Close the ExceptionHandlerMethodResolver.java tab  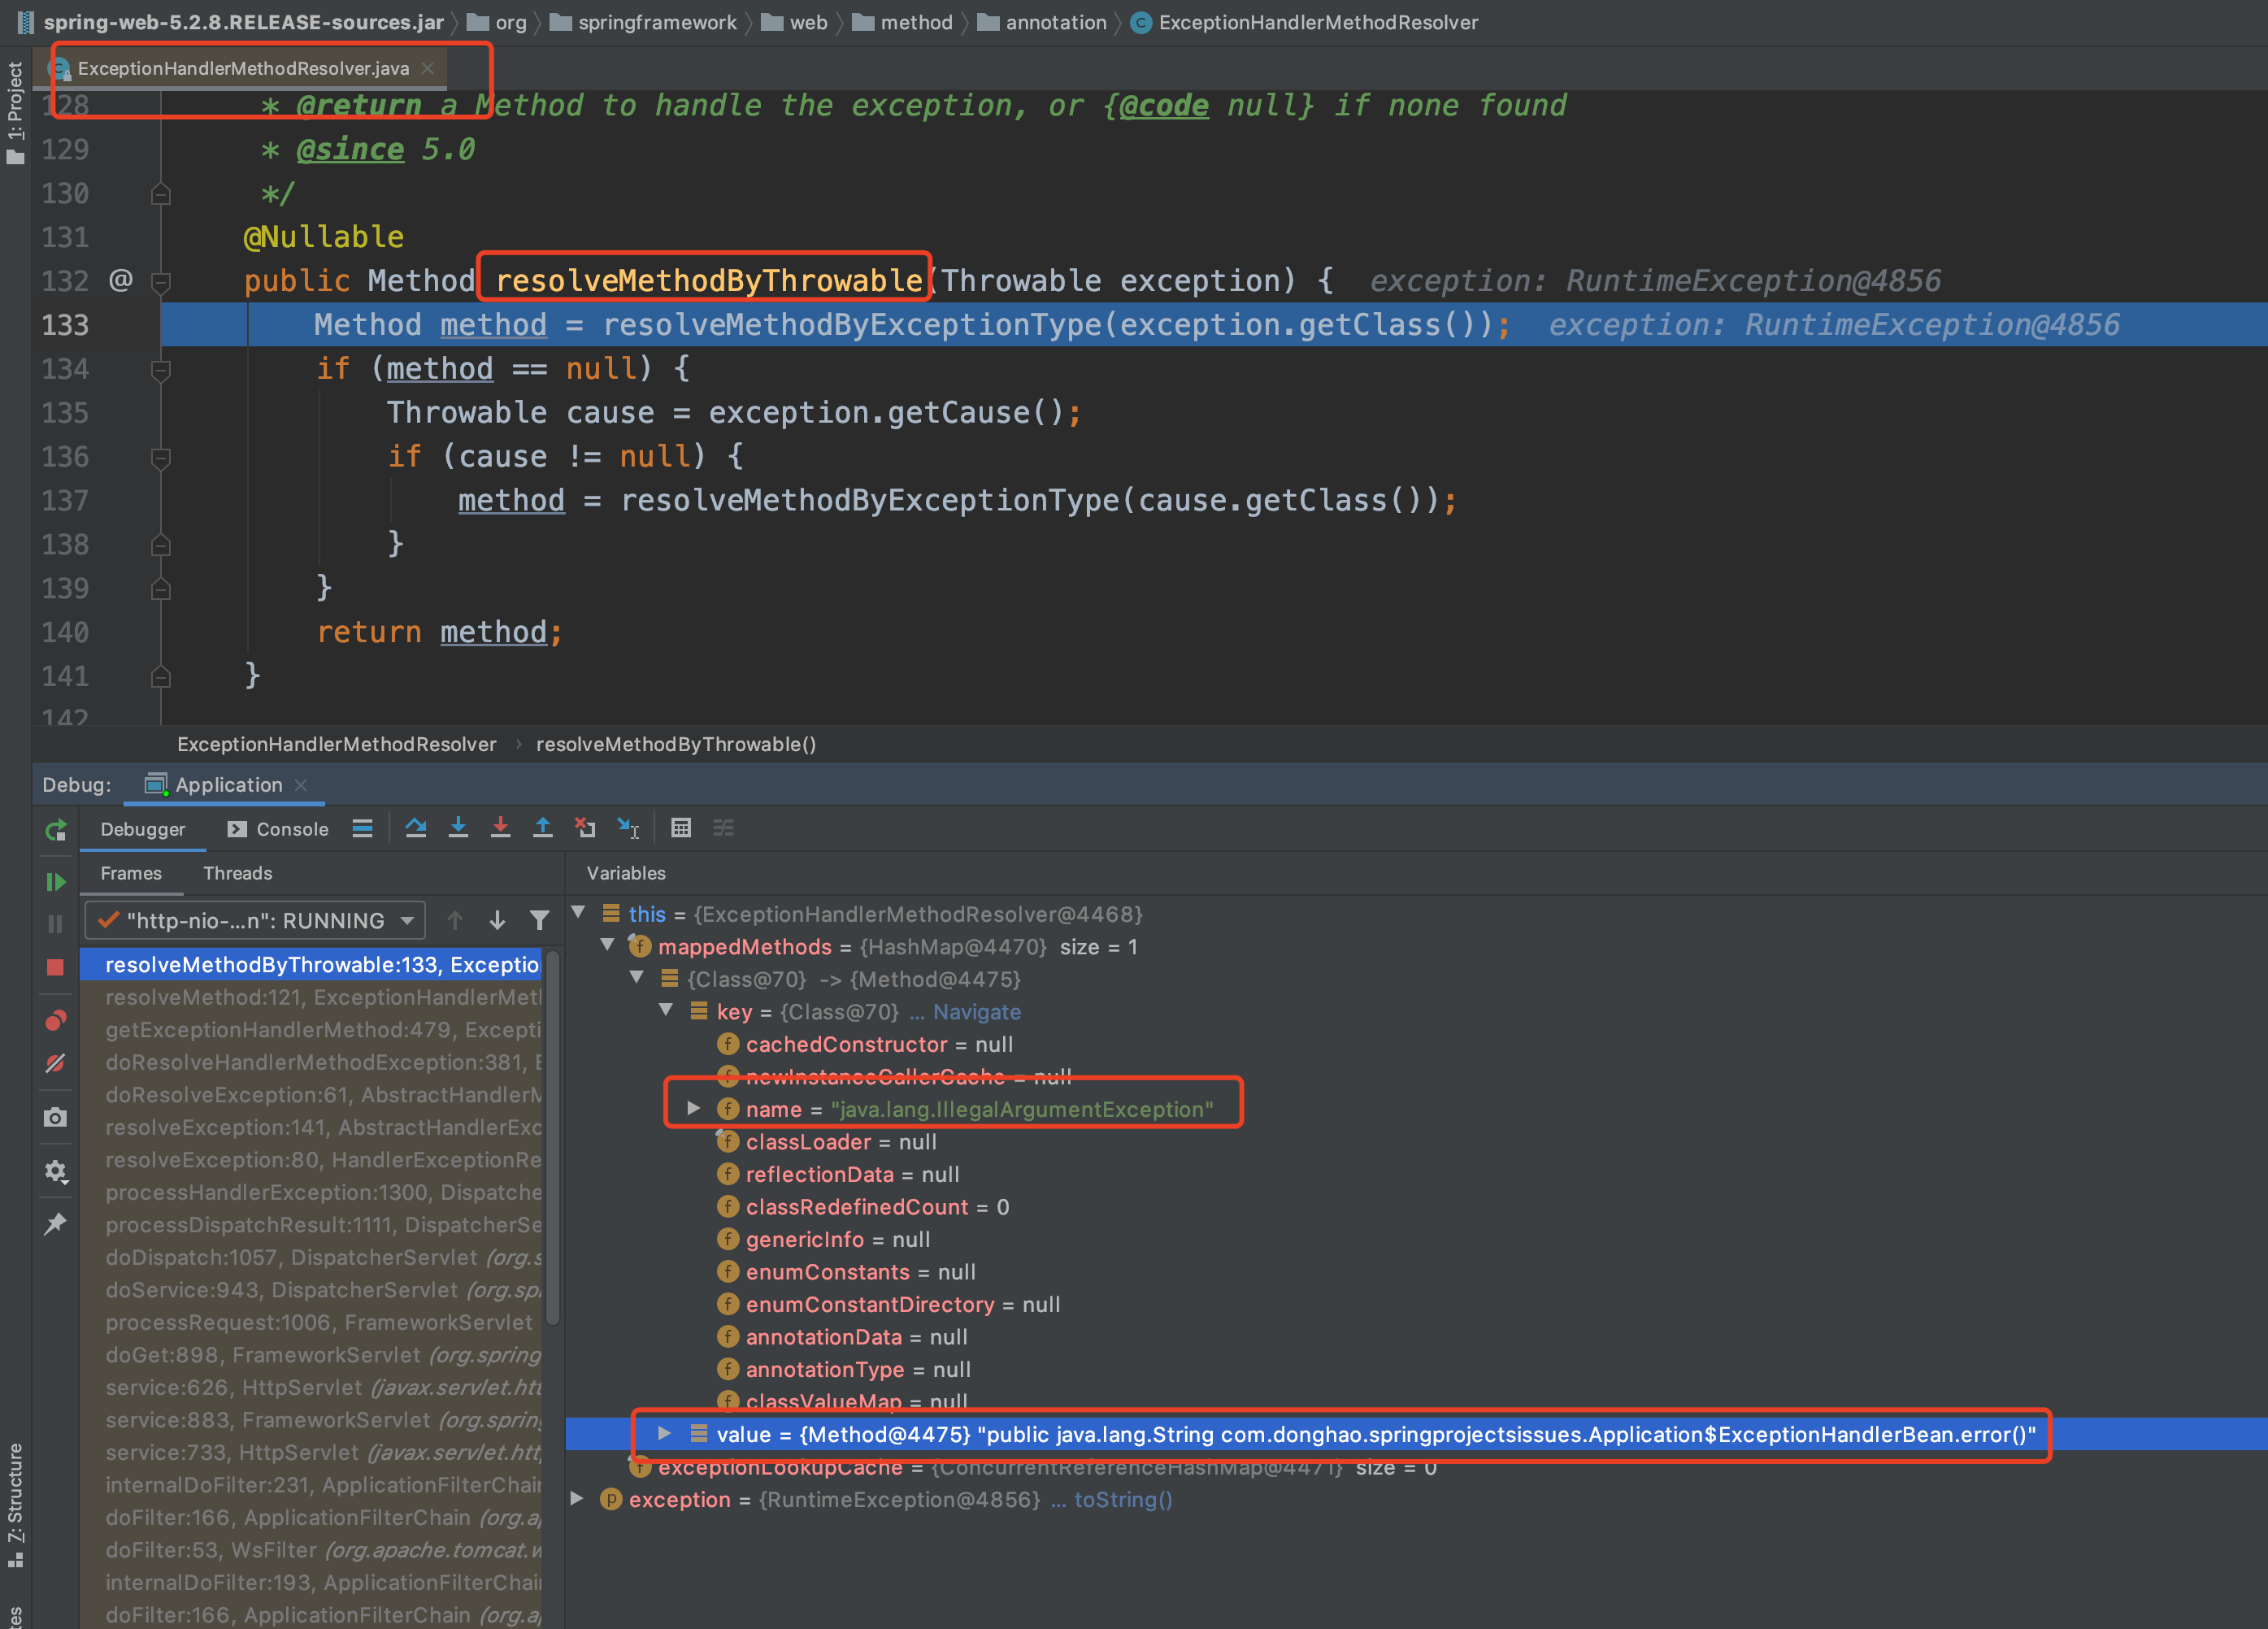[x=428, y=68]
